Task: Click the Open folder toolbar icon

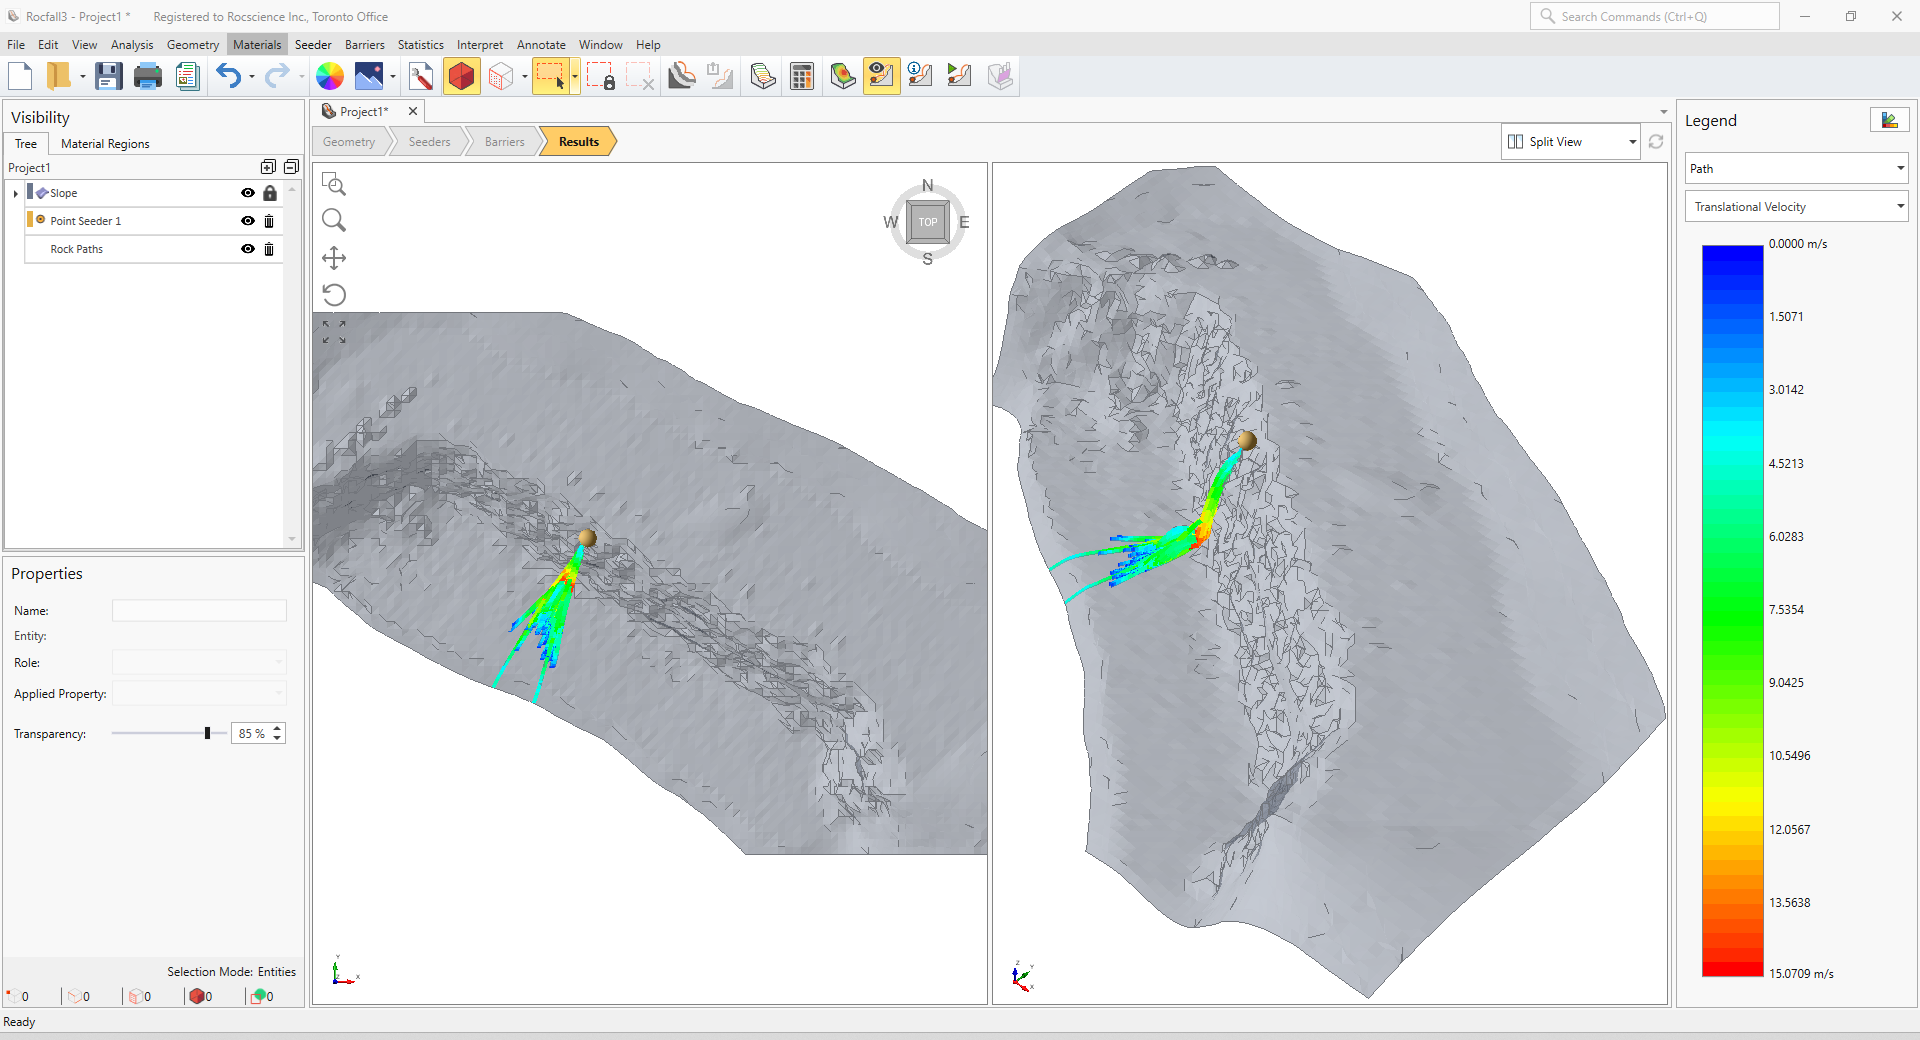Action: tap(59, 76)
